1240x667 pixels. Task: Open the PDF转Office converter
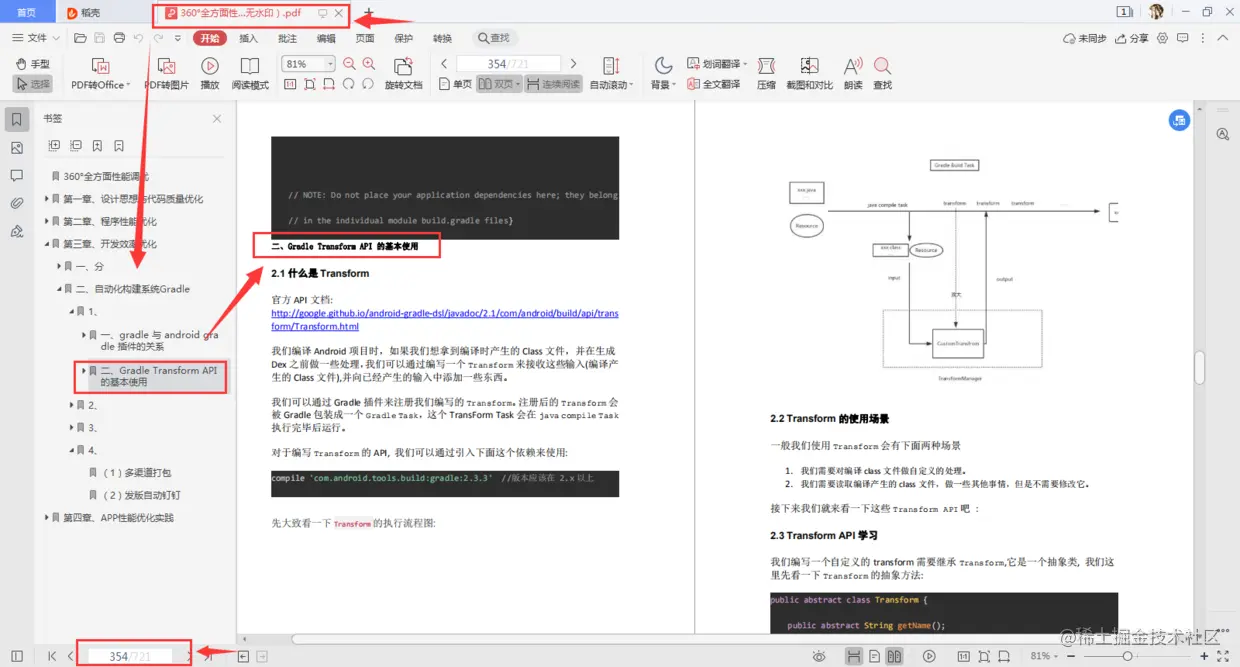click(98, 74)
